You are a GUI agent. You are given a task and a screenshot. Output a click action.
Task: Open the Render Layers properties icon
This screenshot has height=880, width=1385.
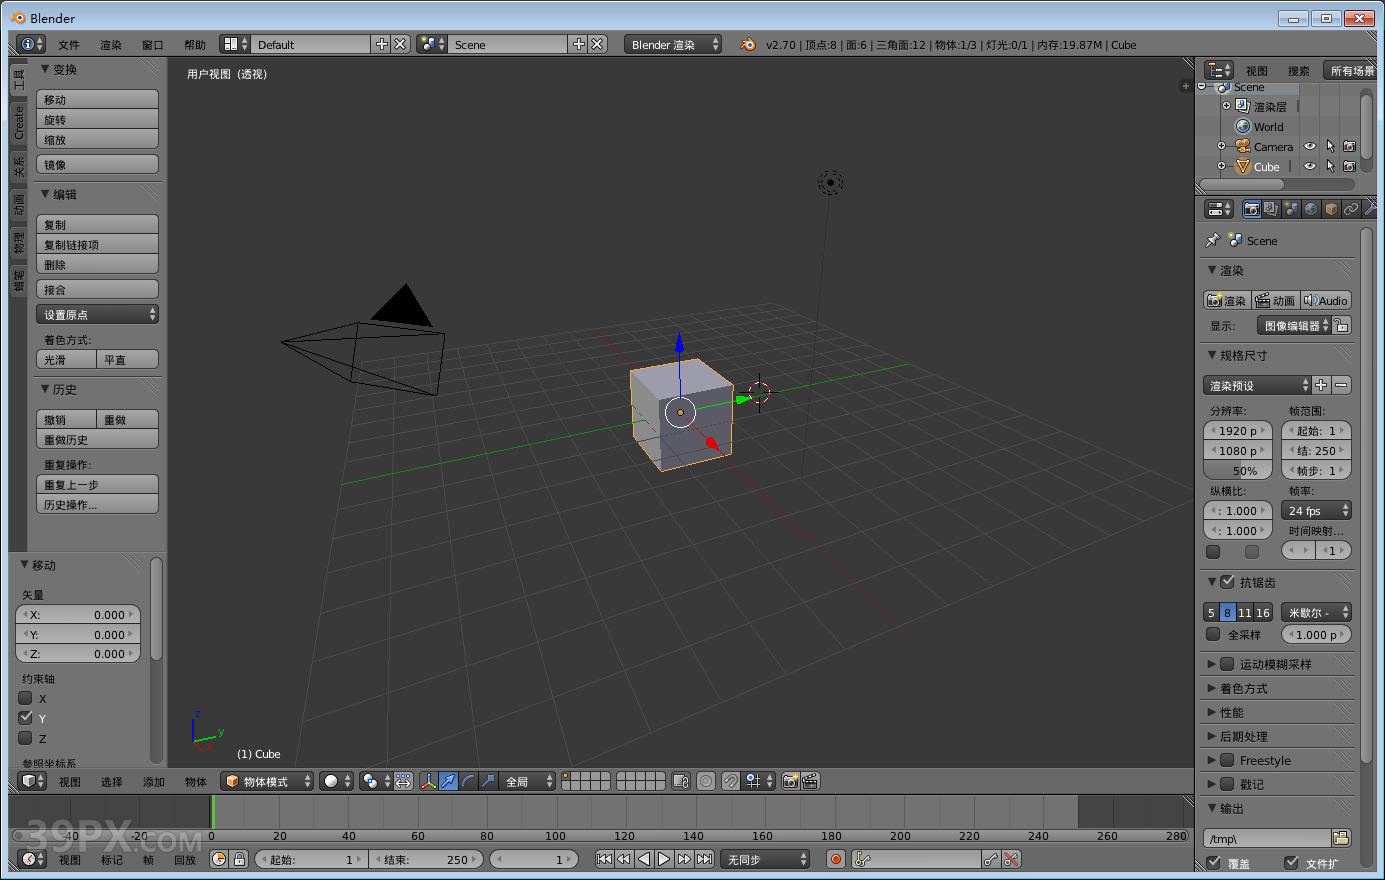coord(1270,208)
